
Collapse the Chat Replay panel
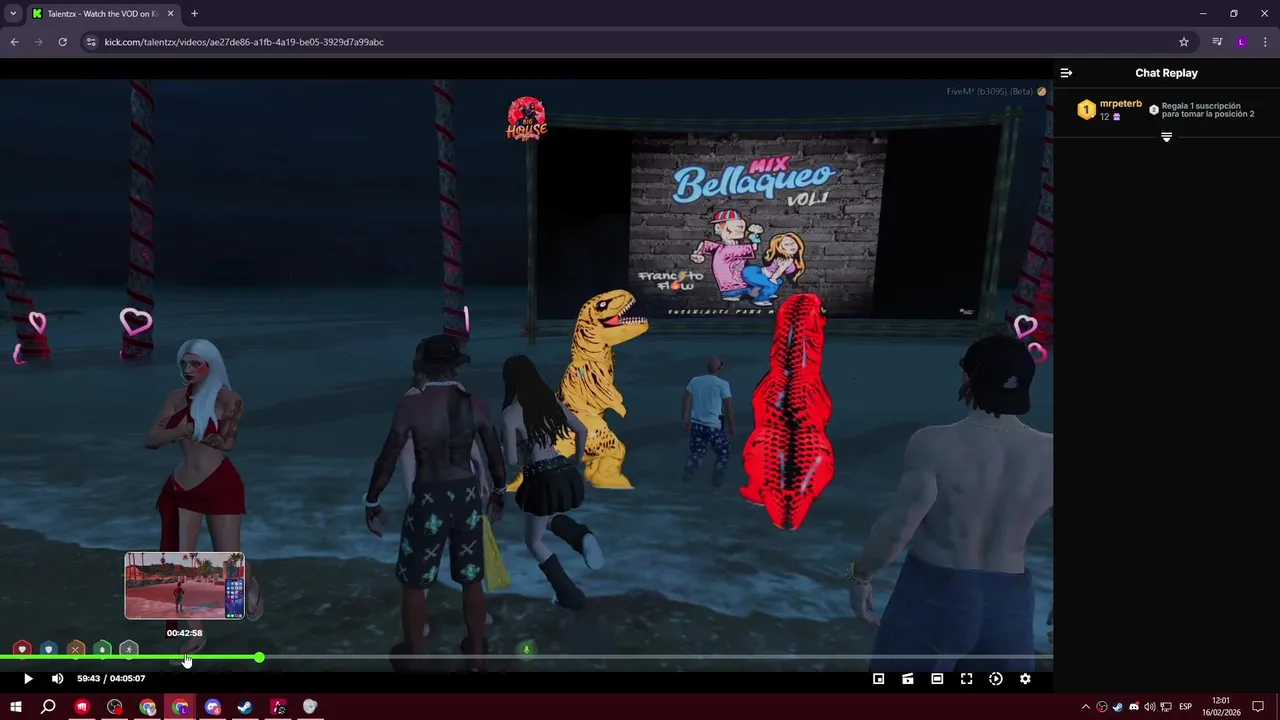tap(1066, 73)
